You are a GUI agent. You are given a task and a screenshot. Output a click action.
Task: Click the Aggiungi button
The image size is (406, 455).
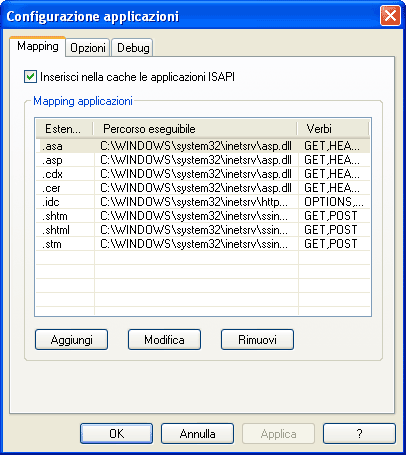(x=71, y=340)
